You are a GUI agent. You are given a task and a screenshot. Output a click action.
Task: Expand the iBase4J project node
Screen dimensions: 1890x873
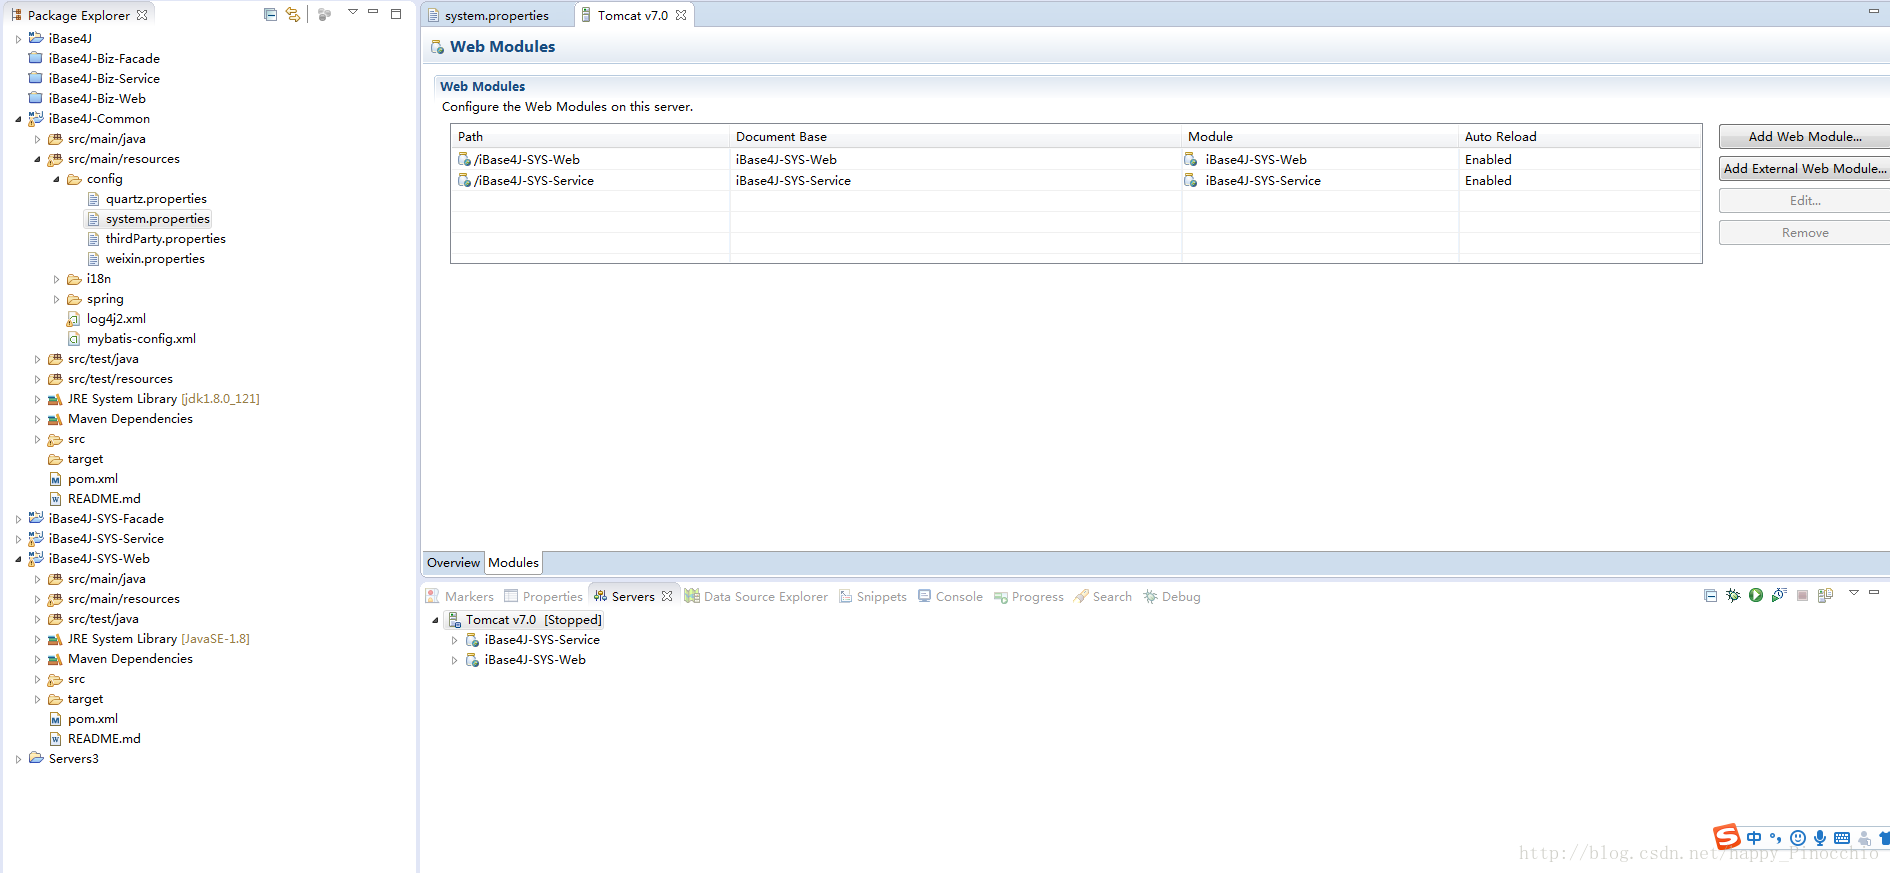point(18,39)
